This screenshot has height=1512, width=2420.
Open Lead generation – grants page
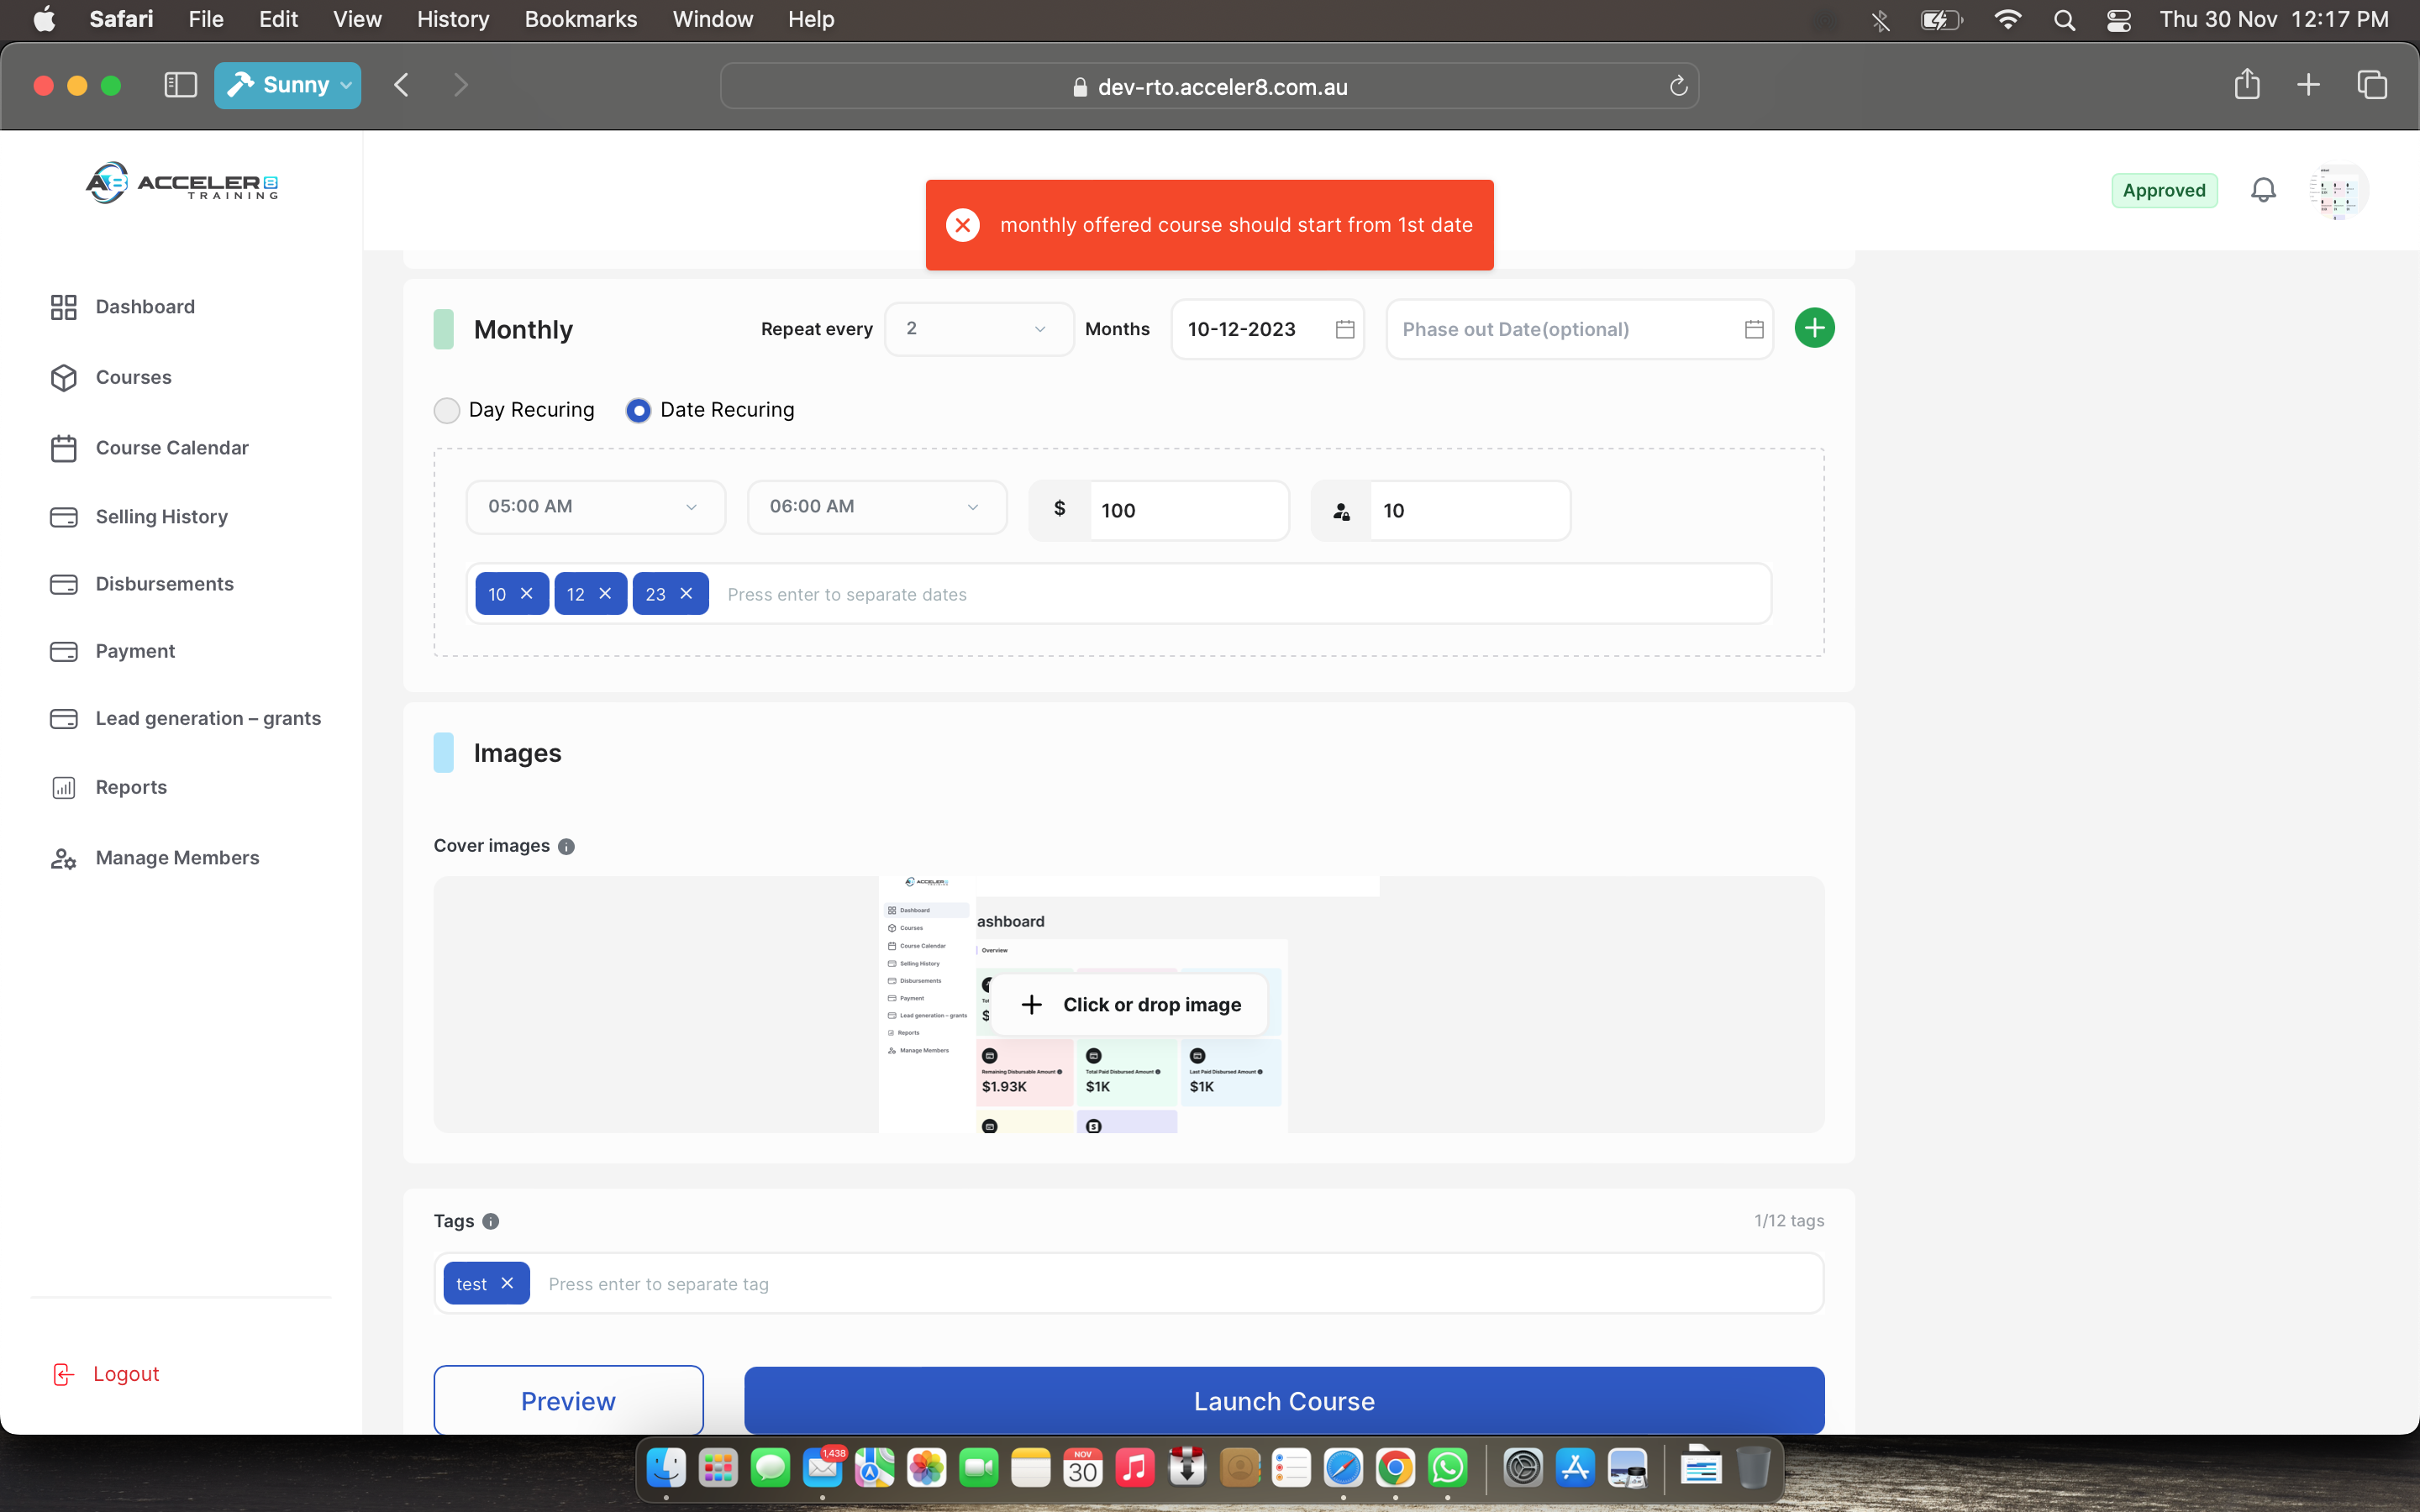coord(185,718)
